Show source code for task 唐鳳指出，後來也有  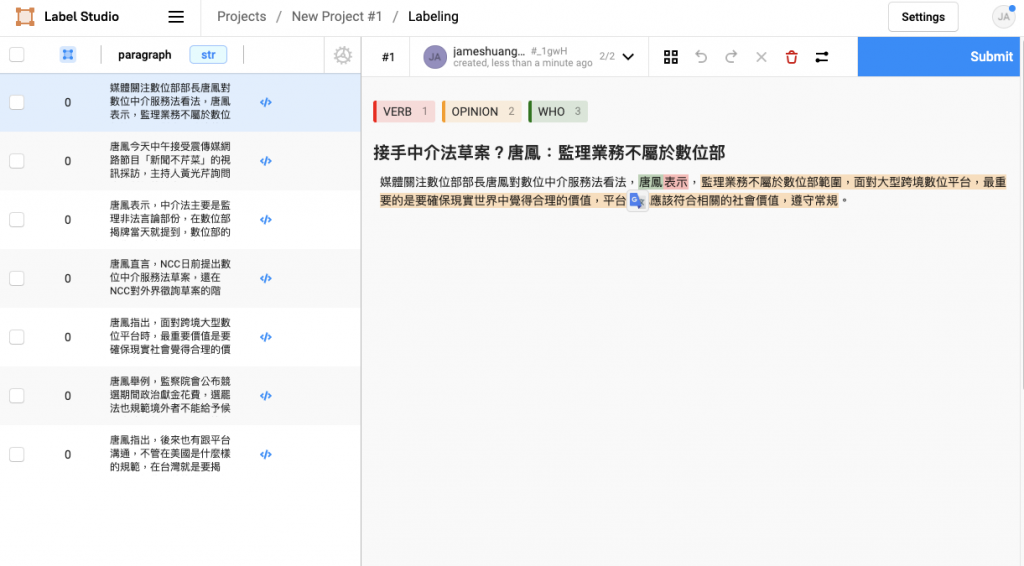pyautogui.click(x=266, y=455)
